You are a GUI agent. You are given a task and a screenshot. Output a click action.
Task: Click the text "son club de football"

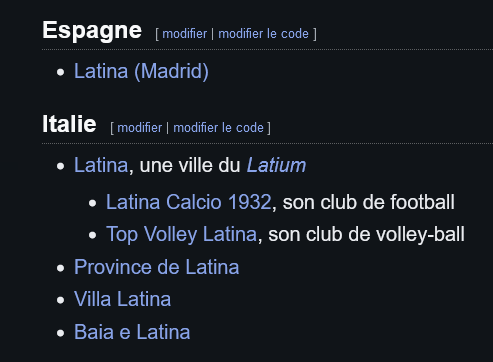369,202
